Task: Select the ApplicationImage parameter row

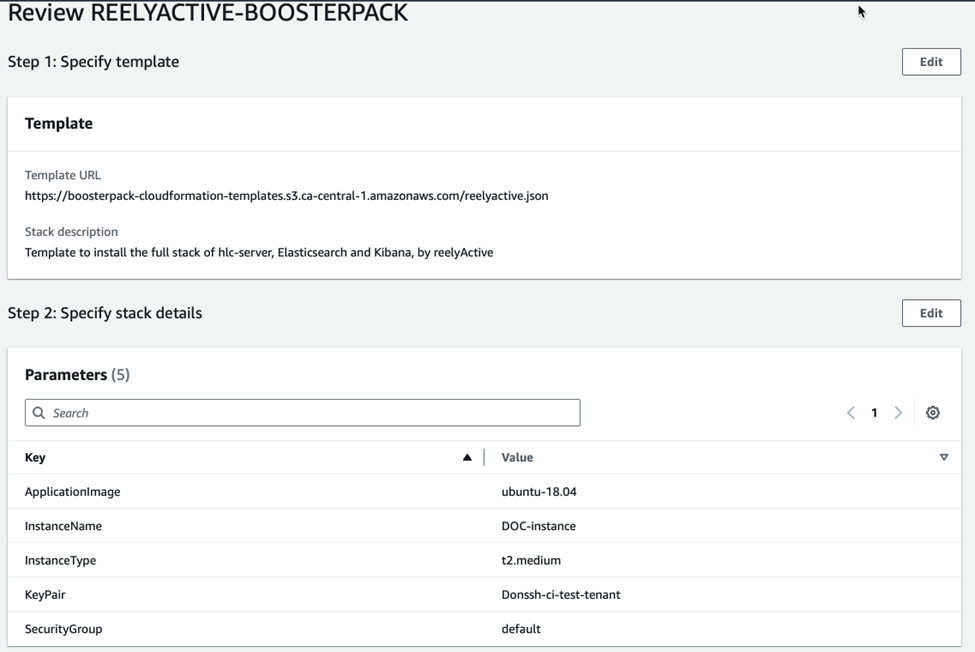Action: [73, 492]
